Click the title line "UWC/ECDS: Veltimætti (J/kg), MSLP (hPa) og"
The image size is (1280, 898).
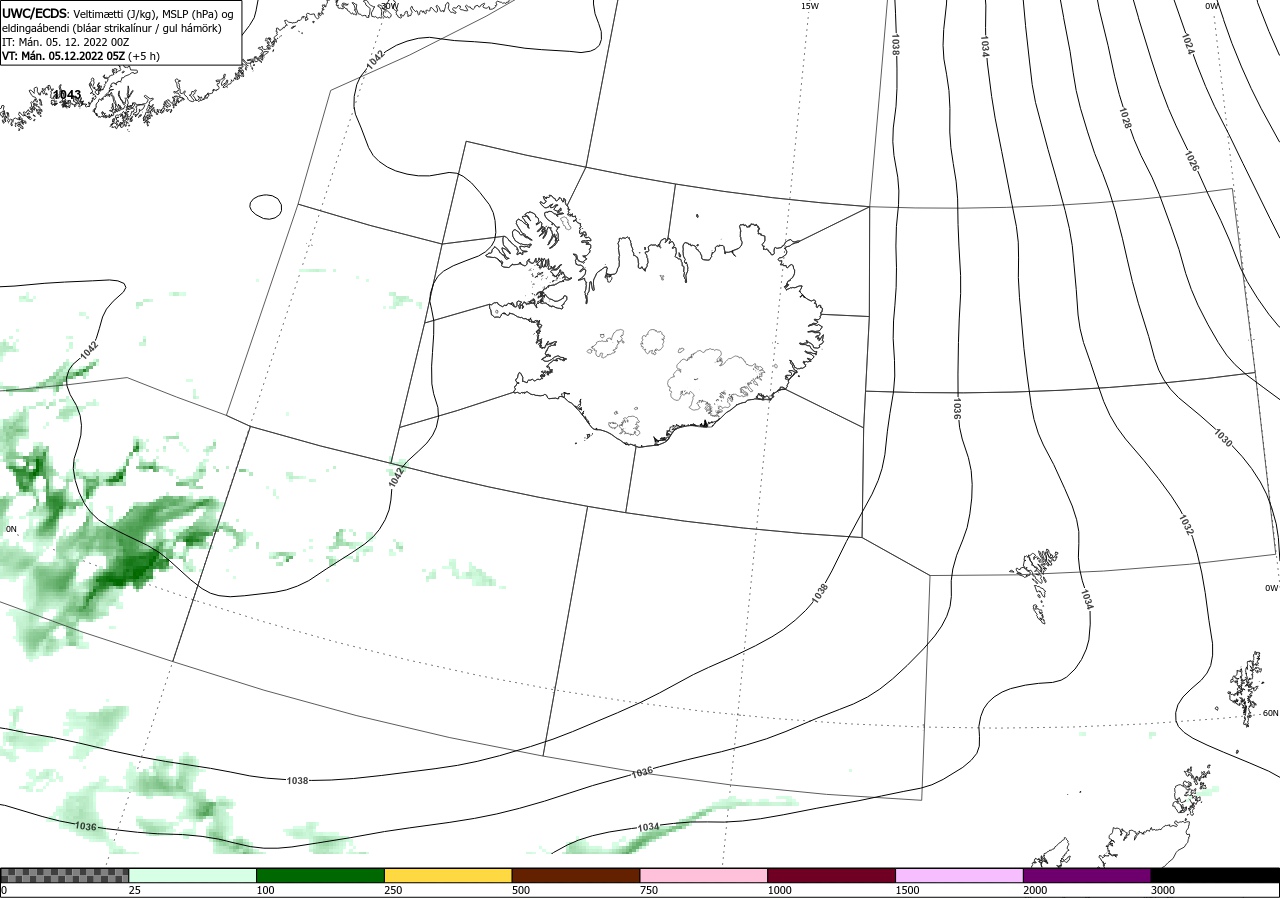118,13
